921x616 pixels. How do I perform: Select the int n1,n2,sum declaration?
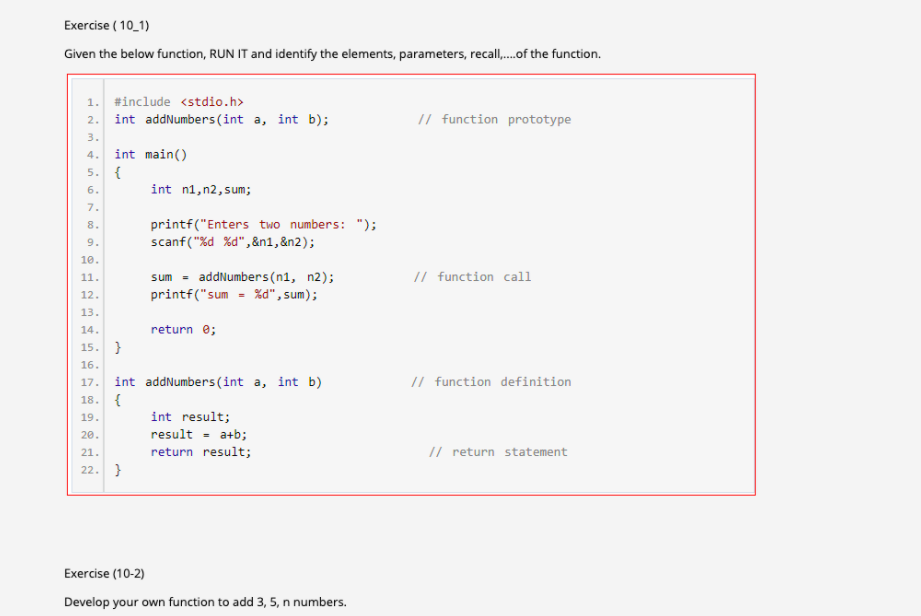pyautogui.click(x=201, y=189)
